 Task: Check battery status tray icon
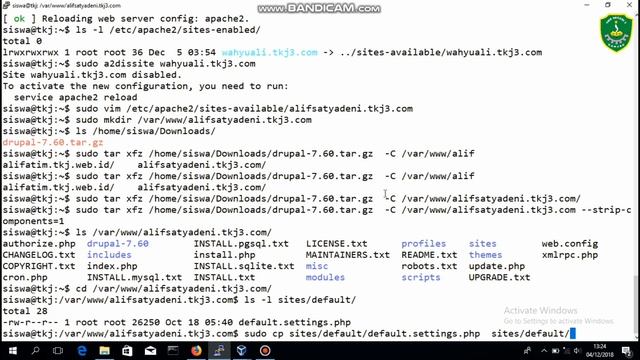(556, 351)
